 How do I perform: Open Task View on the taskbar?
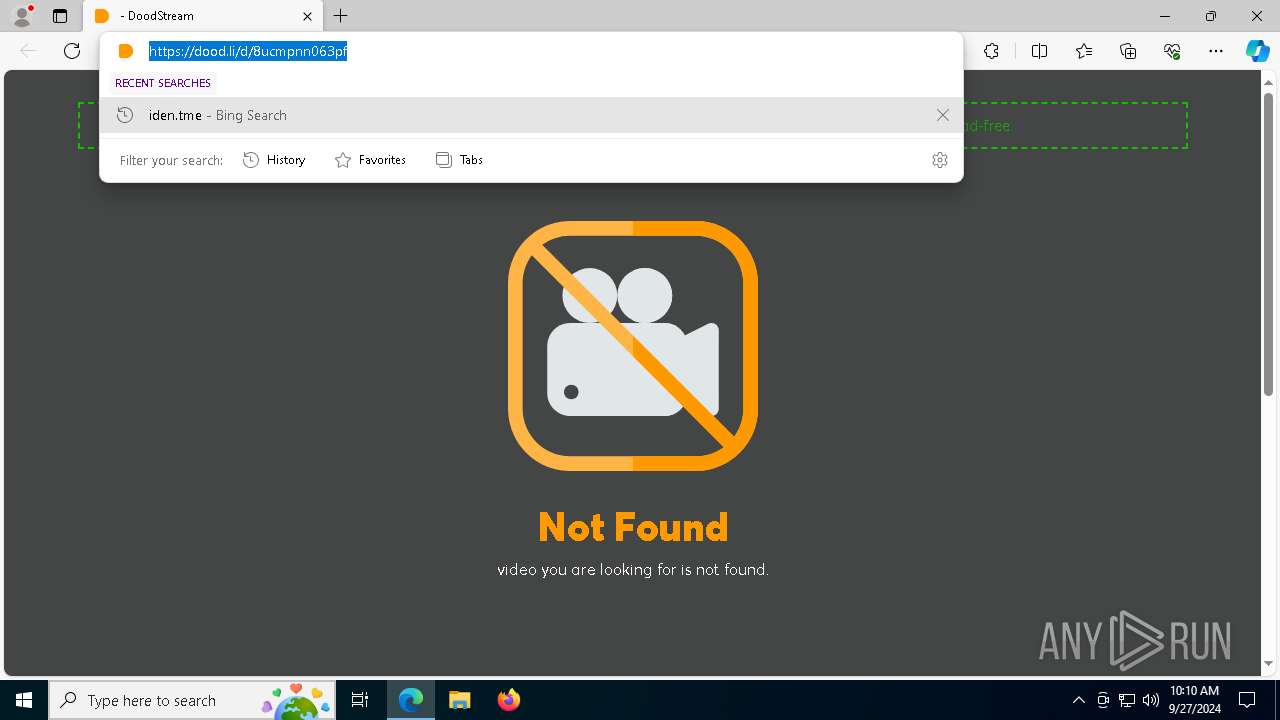[x=360, y=700]
